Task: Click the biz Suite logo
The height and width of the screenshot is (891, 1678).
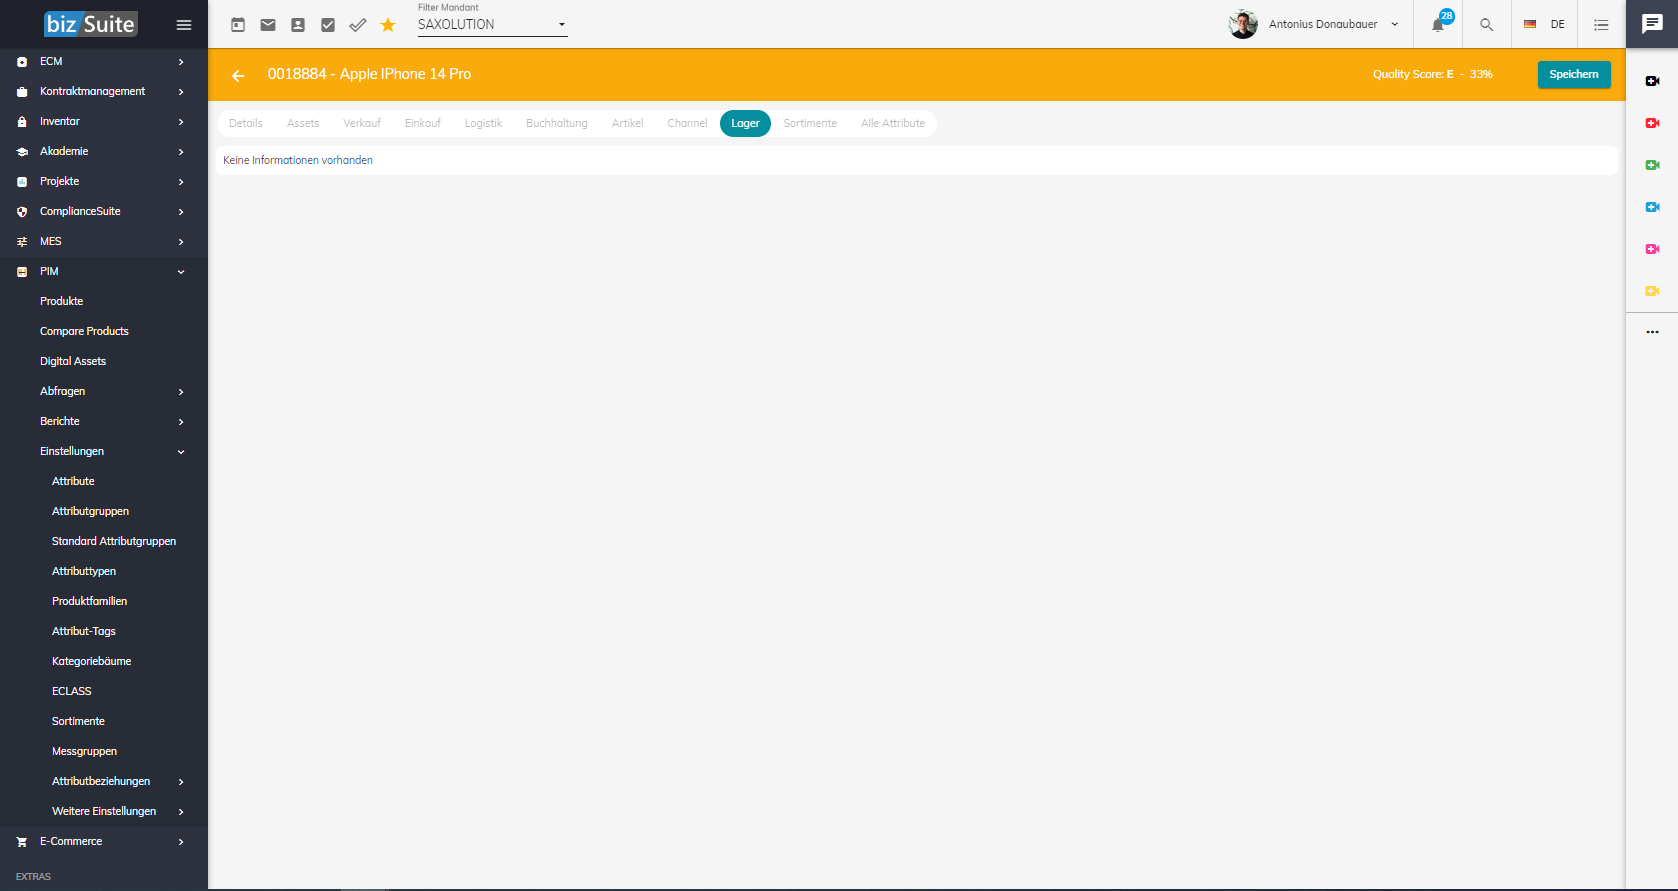Action: (x=91, y=24)
